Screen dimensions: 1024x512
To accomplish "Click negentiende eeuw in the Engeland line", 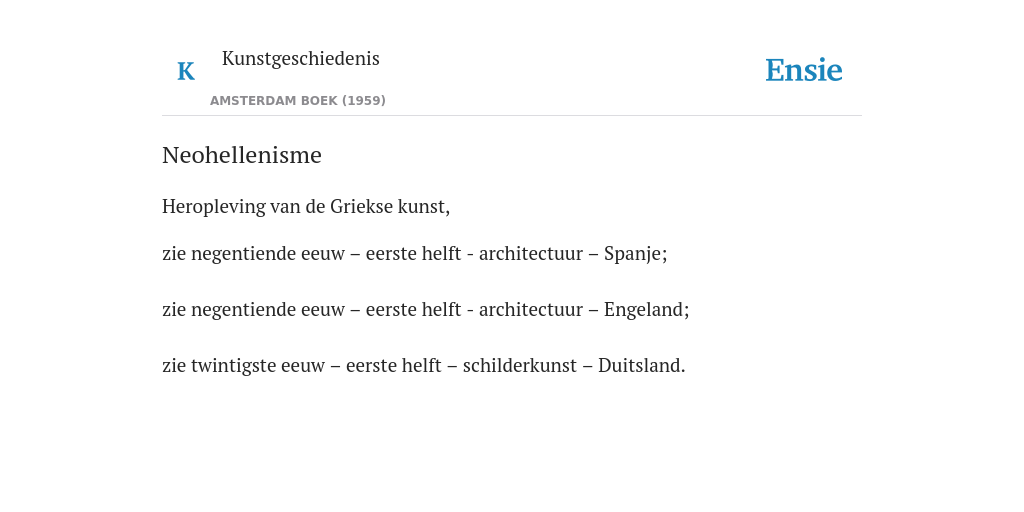I will (268, 310).
